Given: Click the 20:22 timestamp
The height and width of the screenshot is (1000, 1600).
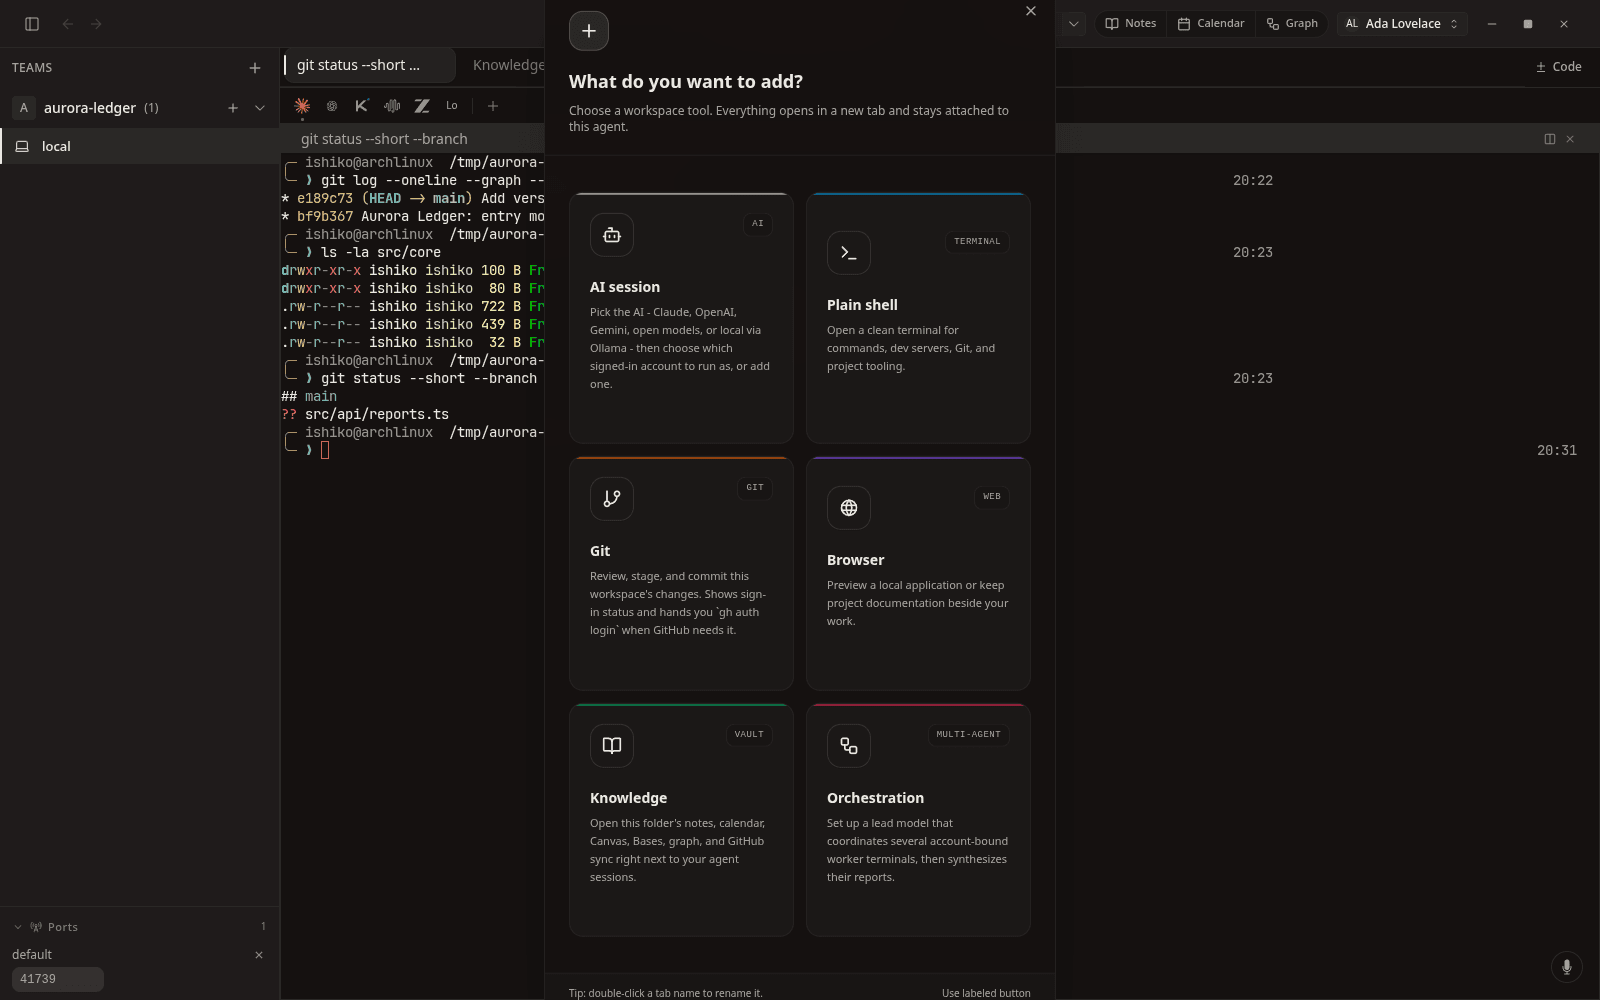Looking at the screenshot, I should tap(1253, 181).
